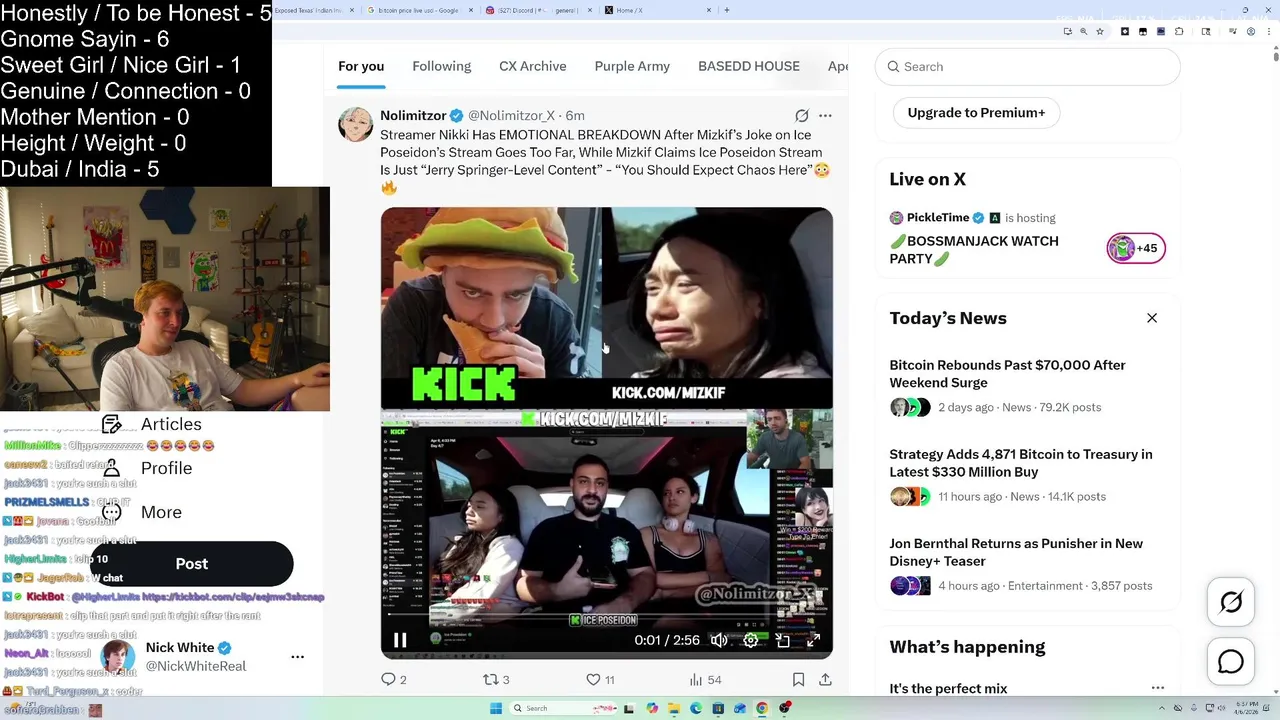Close the Today's News panel
The width and height of the screenshot is (1280, 720).
tap(1152, 318)
